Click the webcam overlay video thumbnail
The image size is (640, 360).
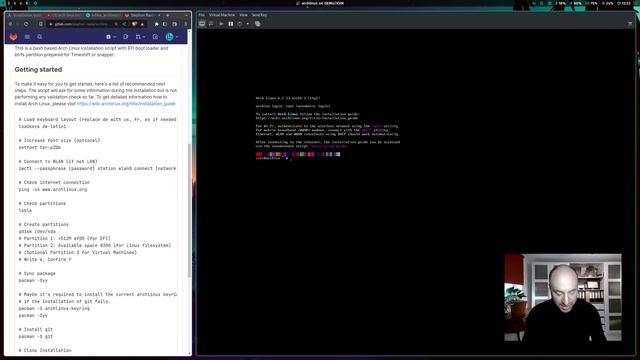point(563,297)
